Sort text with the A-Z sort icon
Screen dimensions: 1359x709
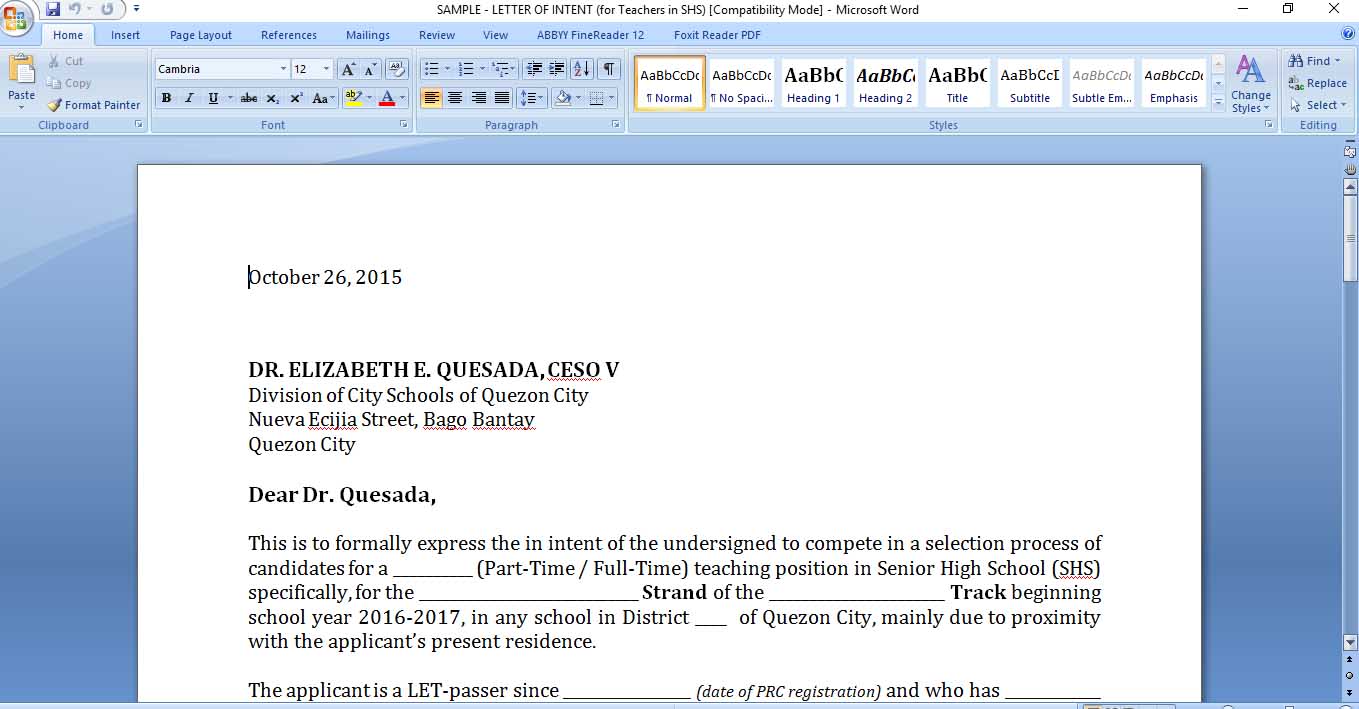[582, 69]
